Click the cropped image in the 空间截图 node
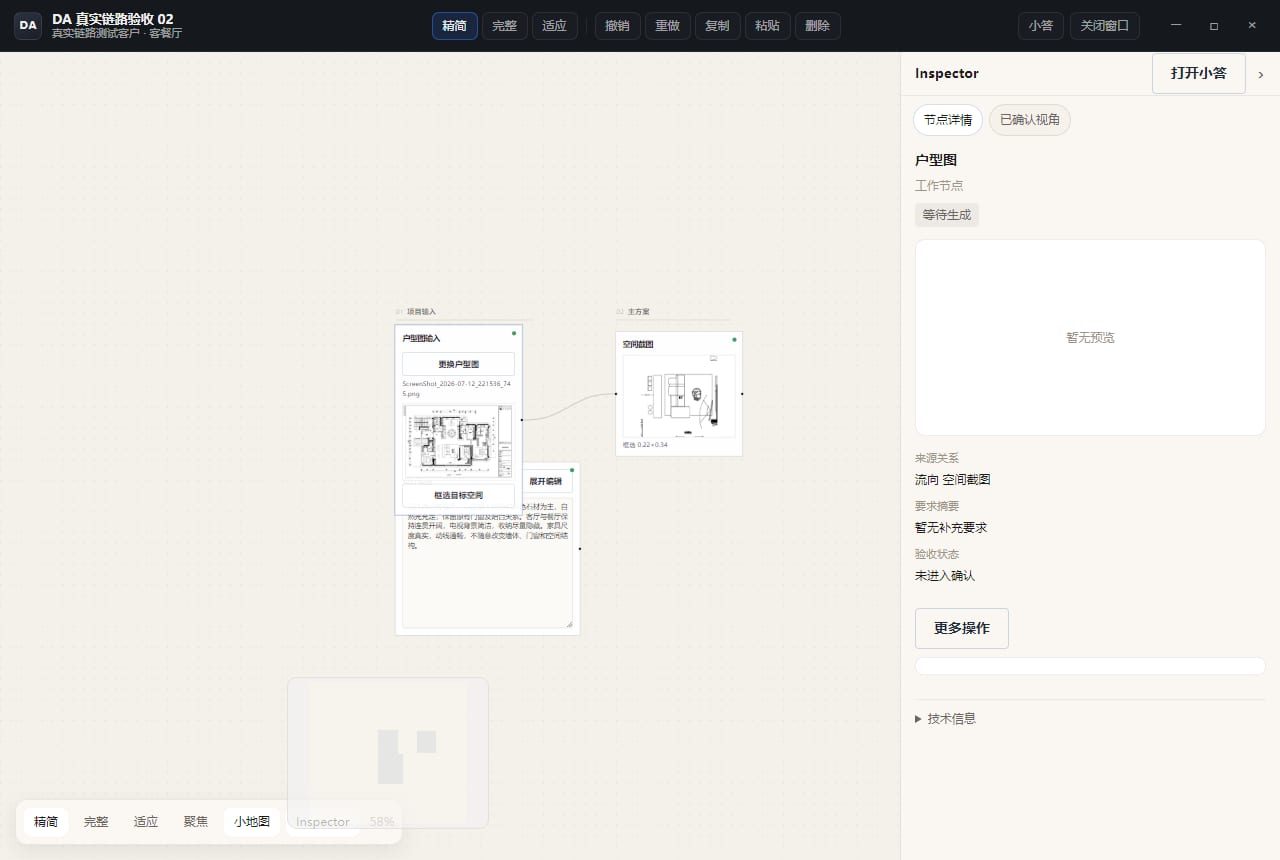Image resolution: width=1280 pixels, height=860 pixels. click(x=679, y=396)
